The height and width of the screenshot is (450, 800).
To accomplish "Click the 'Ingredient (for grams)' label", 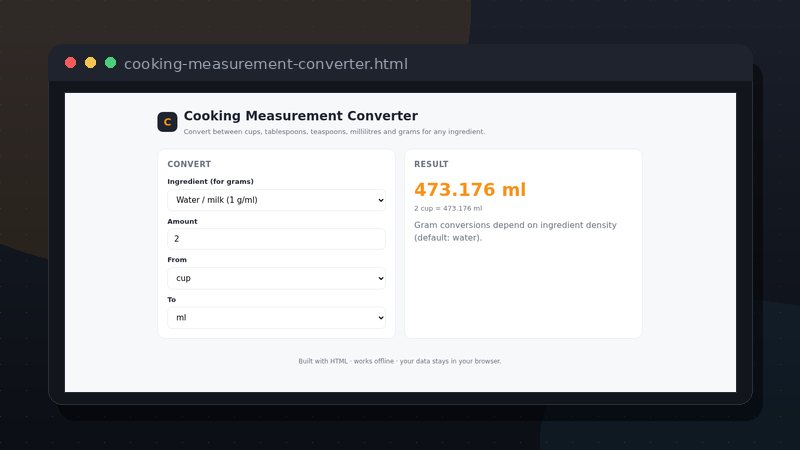I will [210, 182].
